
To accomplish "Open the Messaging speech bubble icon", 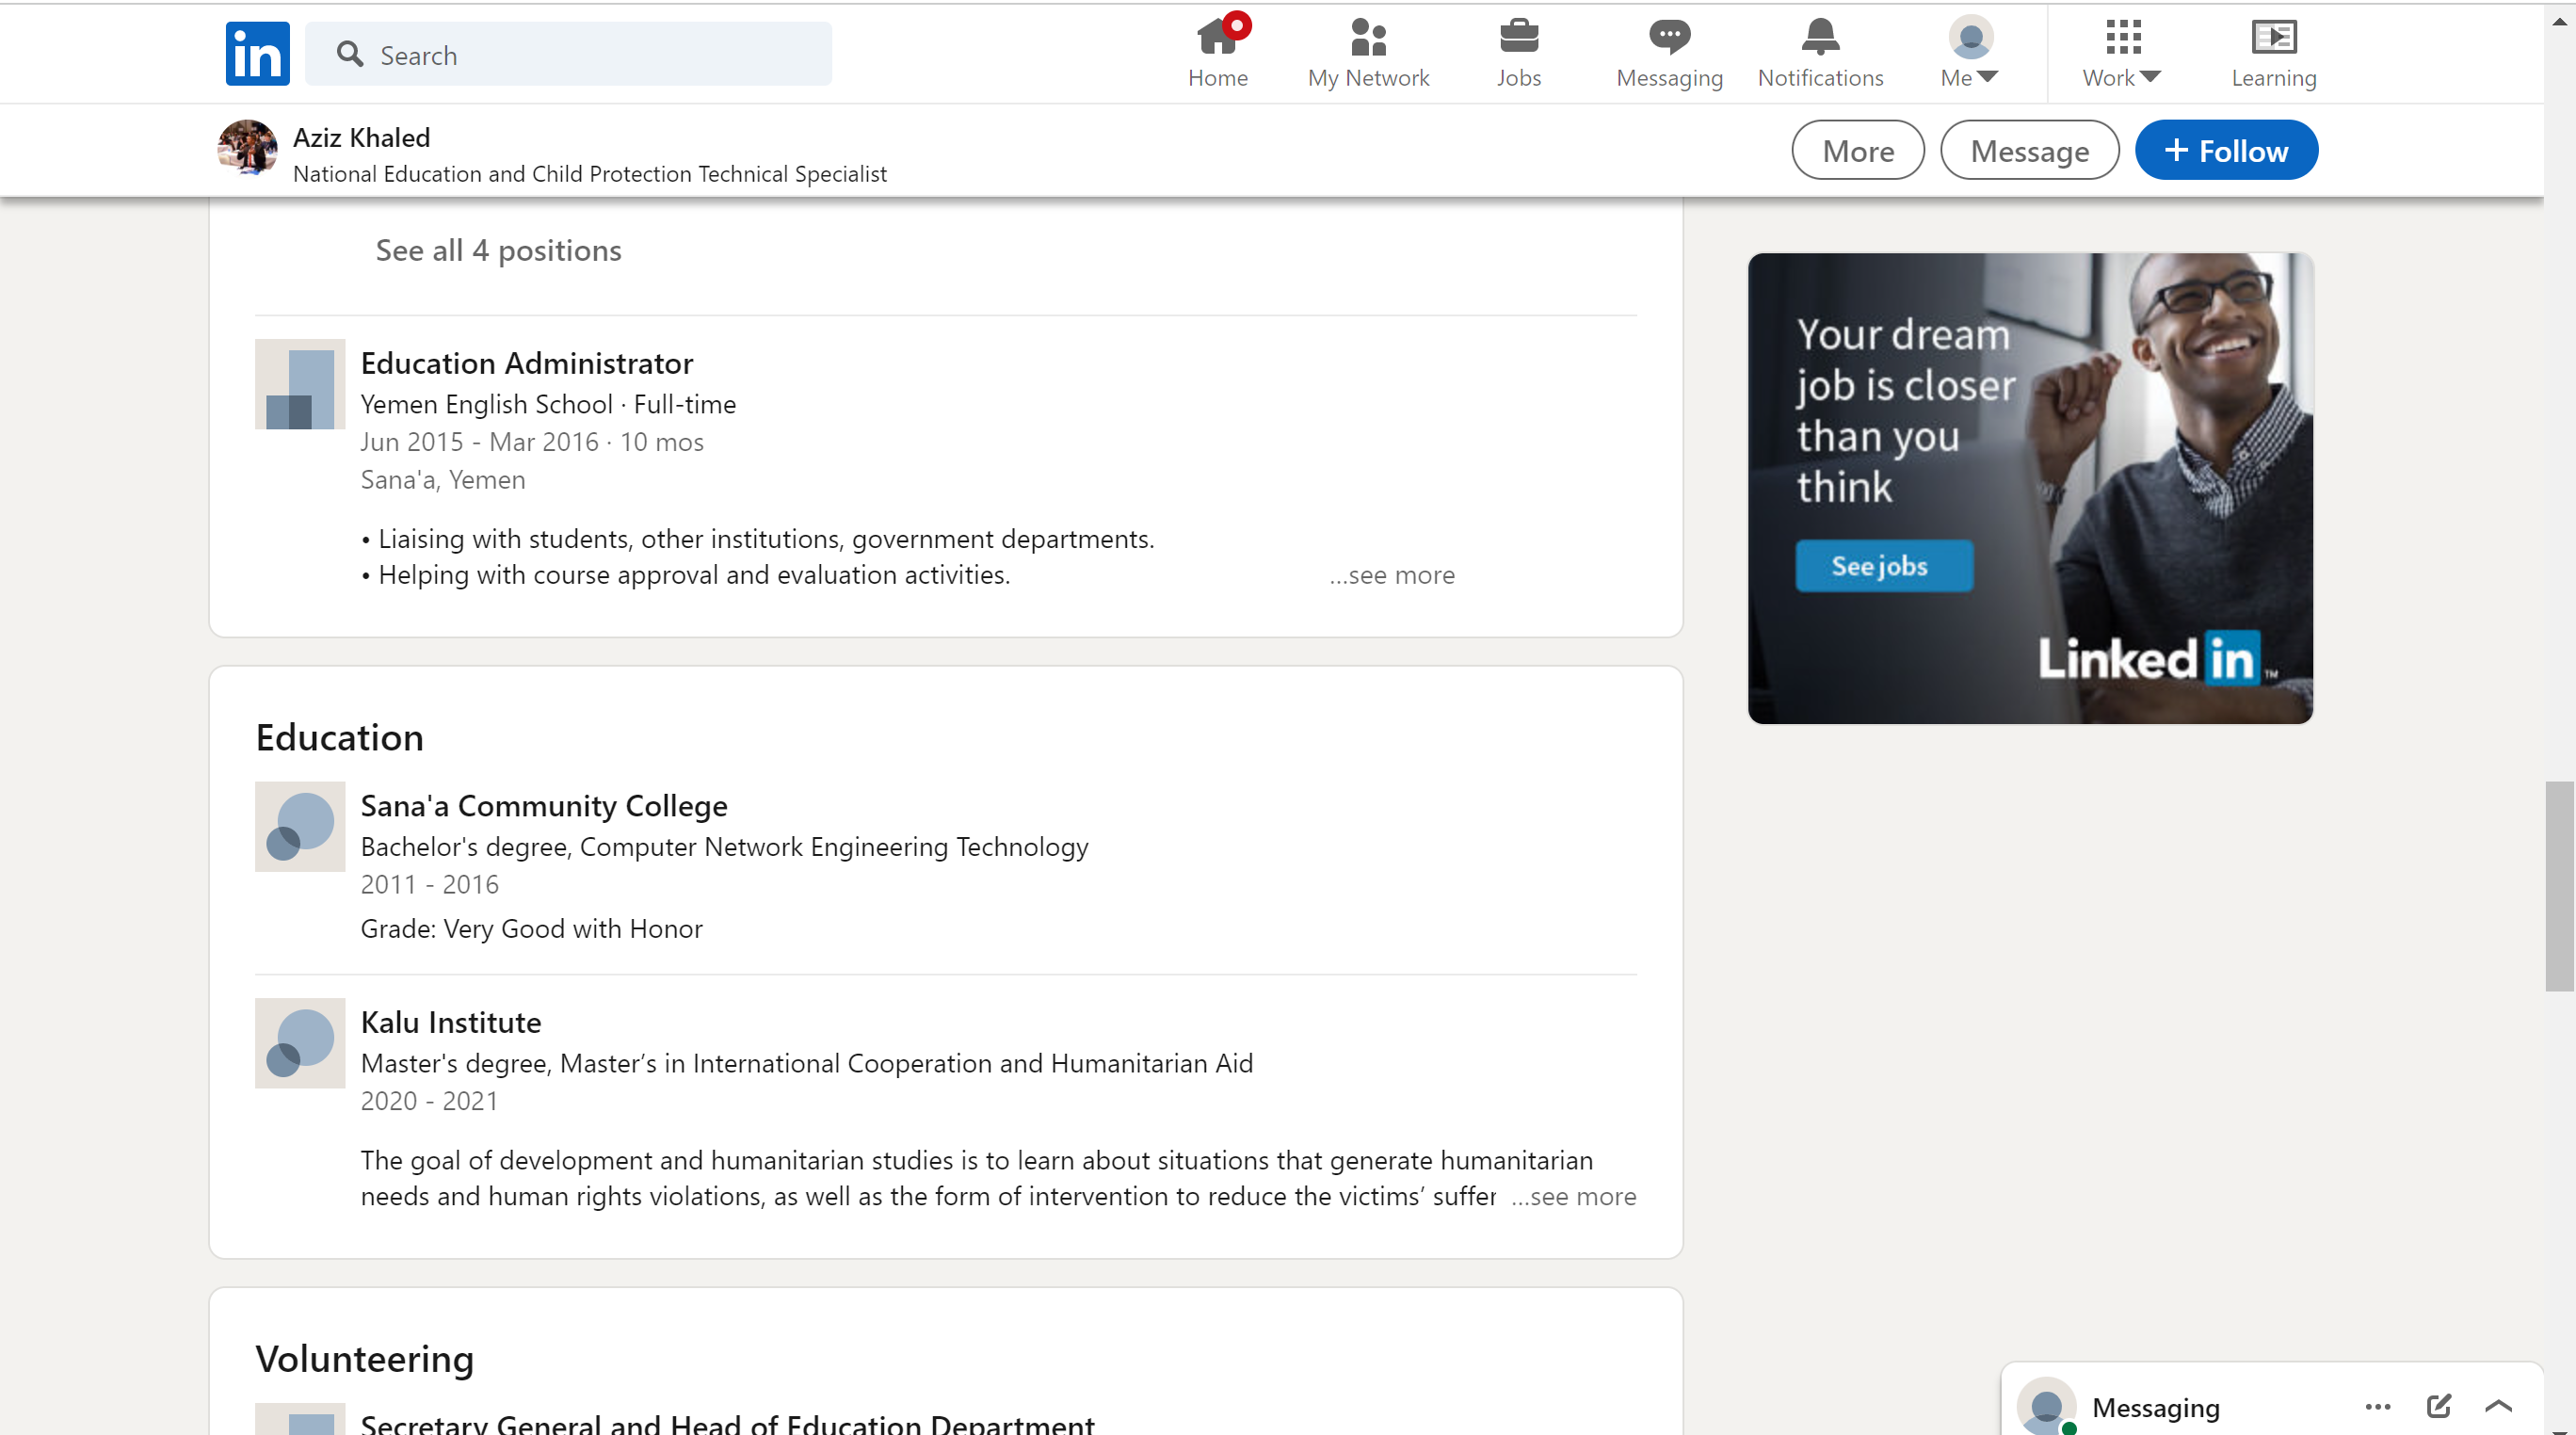I will [x=1668, y=38].
